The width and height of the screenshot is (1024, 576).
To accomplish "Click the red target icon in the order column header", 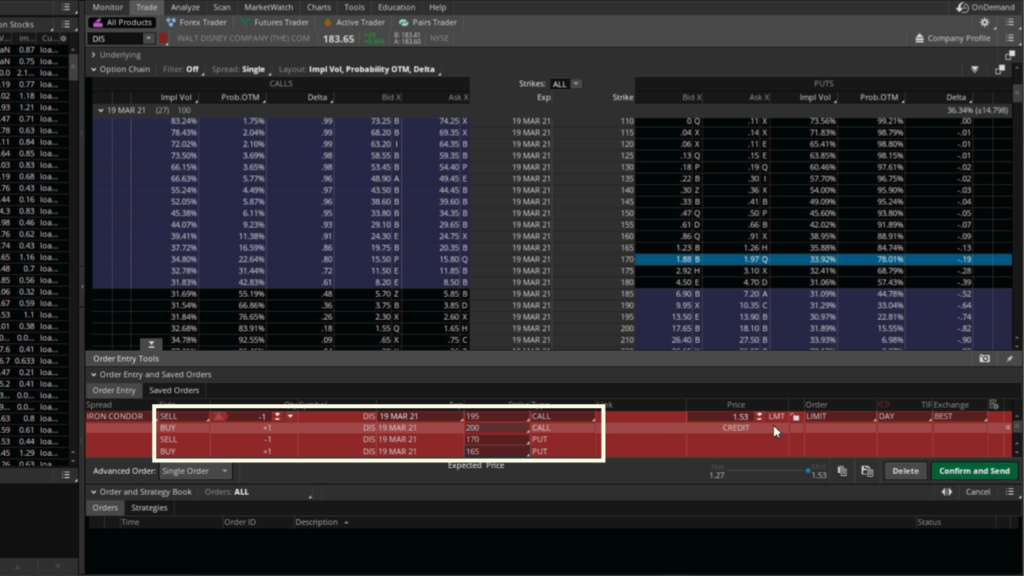I will [x=884, y=405].
